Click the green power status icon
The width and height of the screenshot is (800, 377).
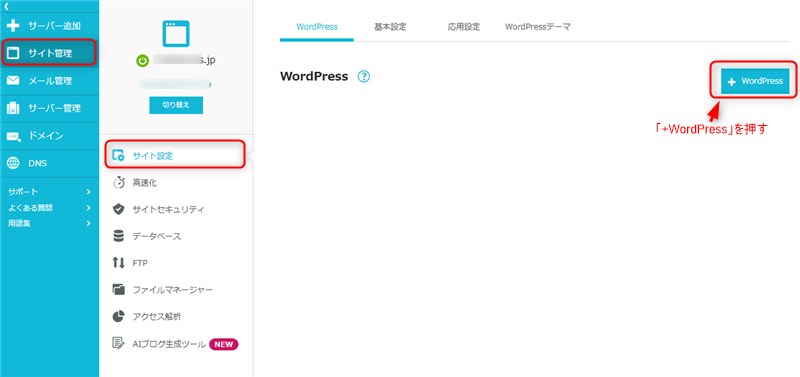pyautogui.click(x=142, y=61)
